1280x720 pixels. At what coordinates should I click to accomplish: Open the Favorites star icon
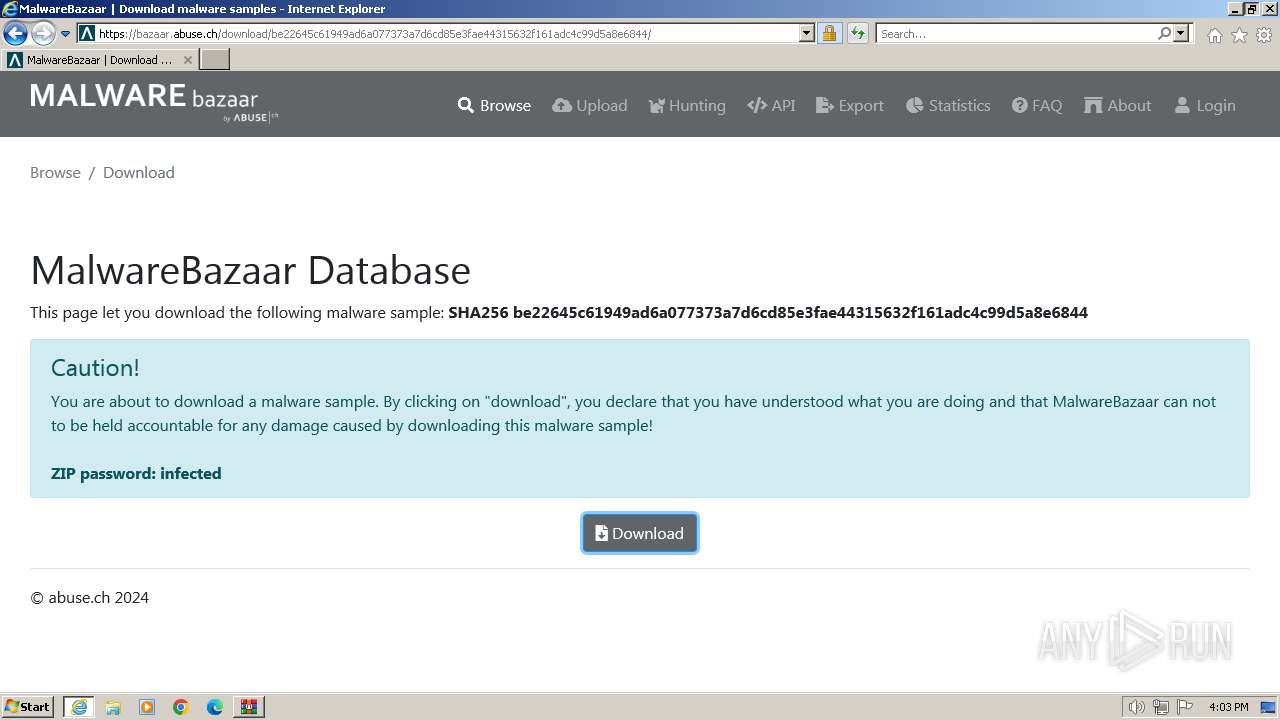coord(1239,35)
